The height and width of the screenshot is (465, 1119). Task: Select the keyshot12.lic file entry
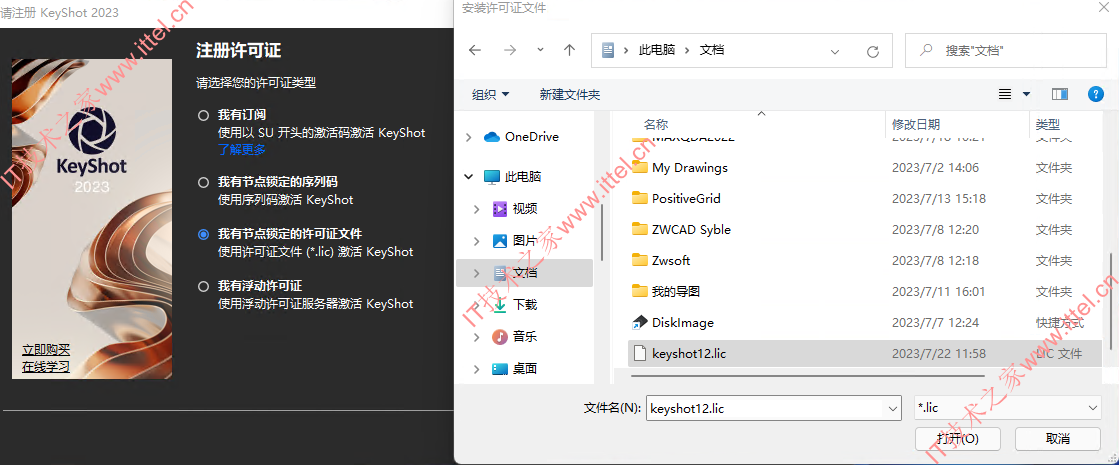(x=864, y=354)
